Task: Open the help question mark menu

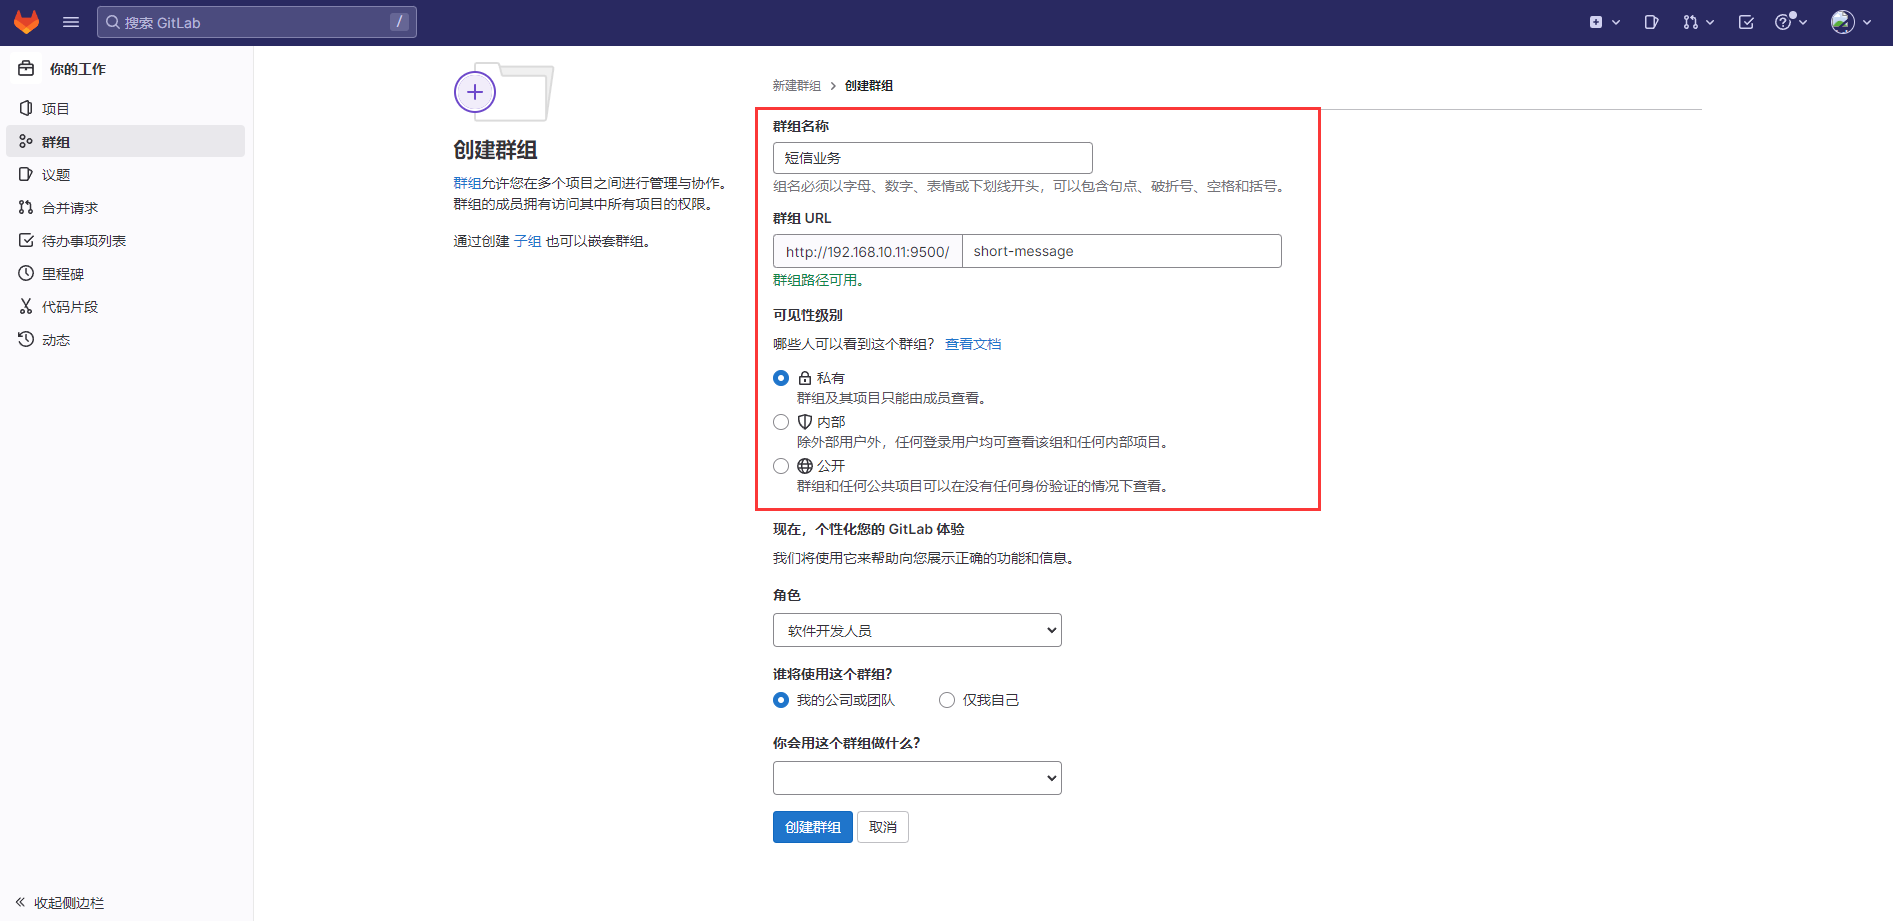Action: pyautogui.click(x=1790, y=22)
